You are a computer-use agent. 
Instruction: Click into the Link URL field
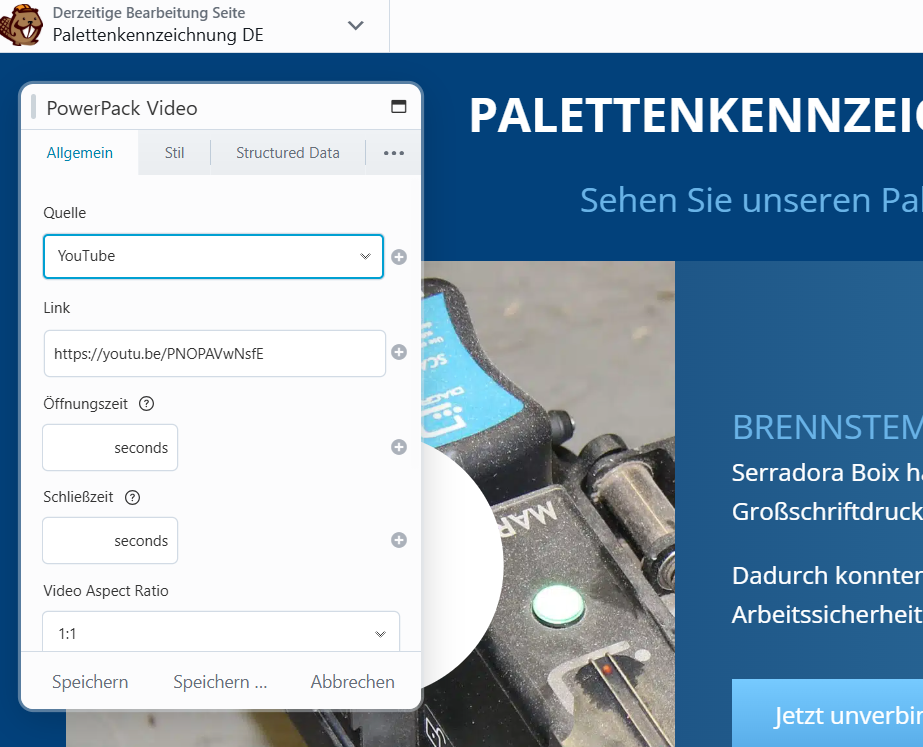pyautogui.click(x=214, y=353)
